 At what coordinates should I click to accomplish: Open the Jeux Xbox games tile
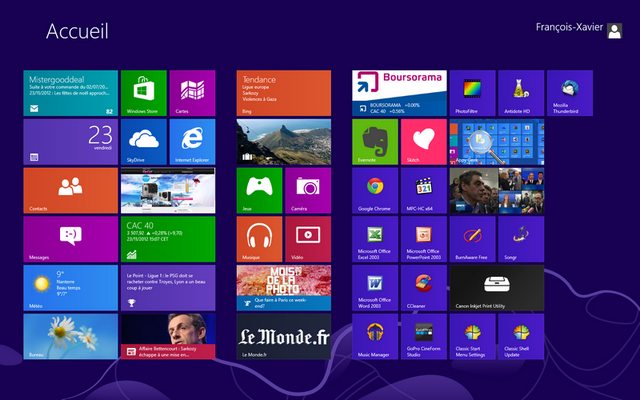pos(259,190)
